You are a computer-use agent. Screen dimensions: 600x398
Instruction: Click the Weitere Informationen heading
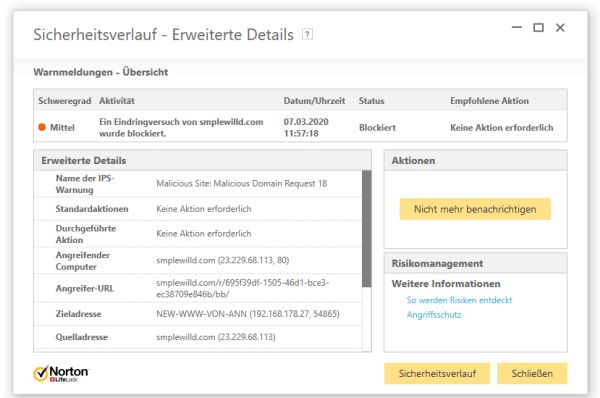446,284
